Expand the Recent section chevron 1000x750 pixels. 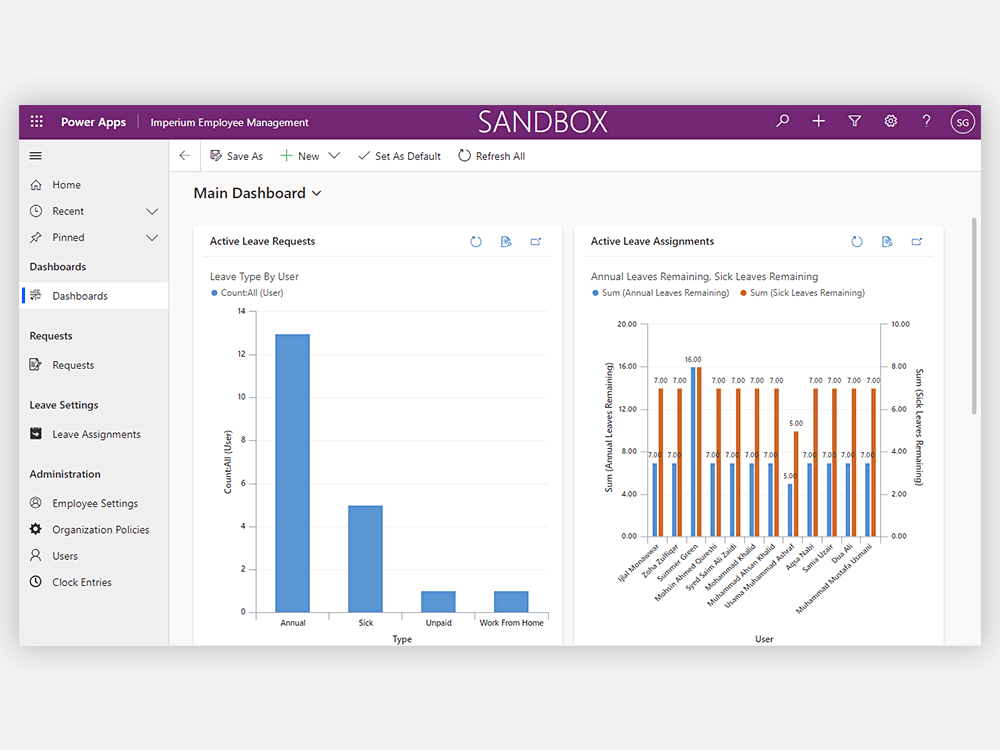(152, 211)
